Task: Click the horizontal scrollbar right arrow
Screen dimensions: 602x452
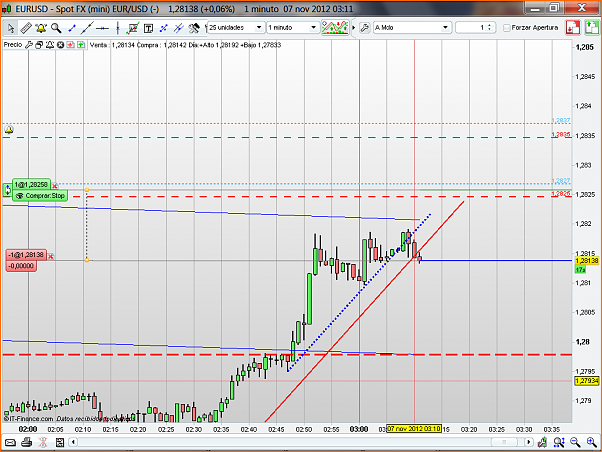Action: pyautogui.click(x=529, y=442)
